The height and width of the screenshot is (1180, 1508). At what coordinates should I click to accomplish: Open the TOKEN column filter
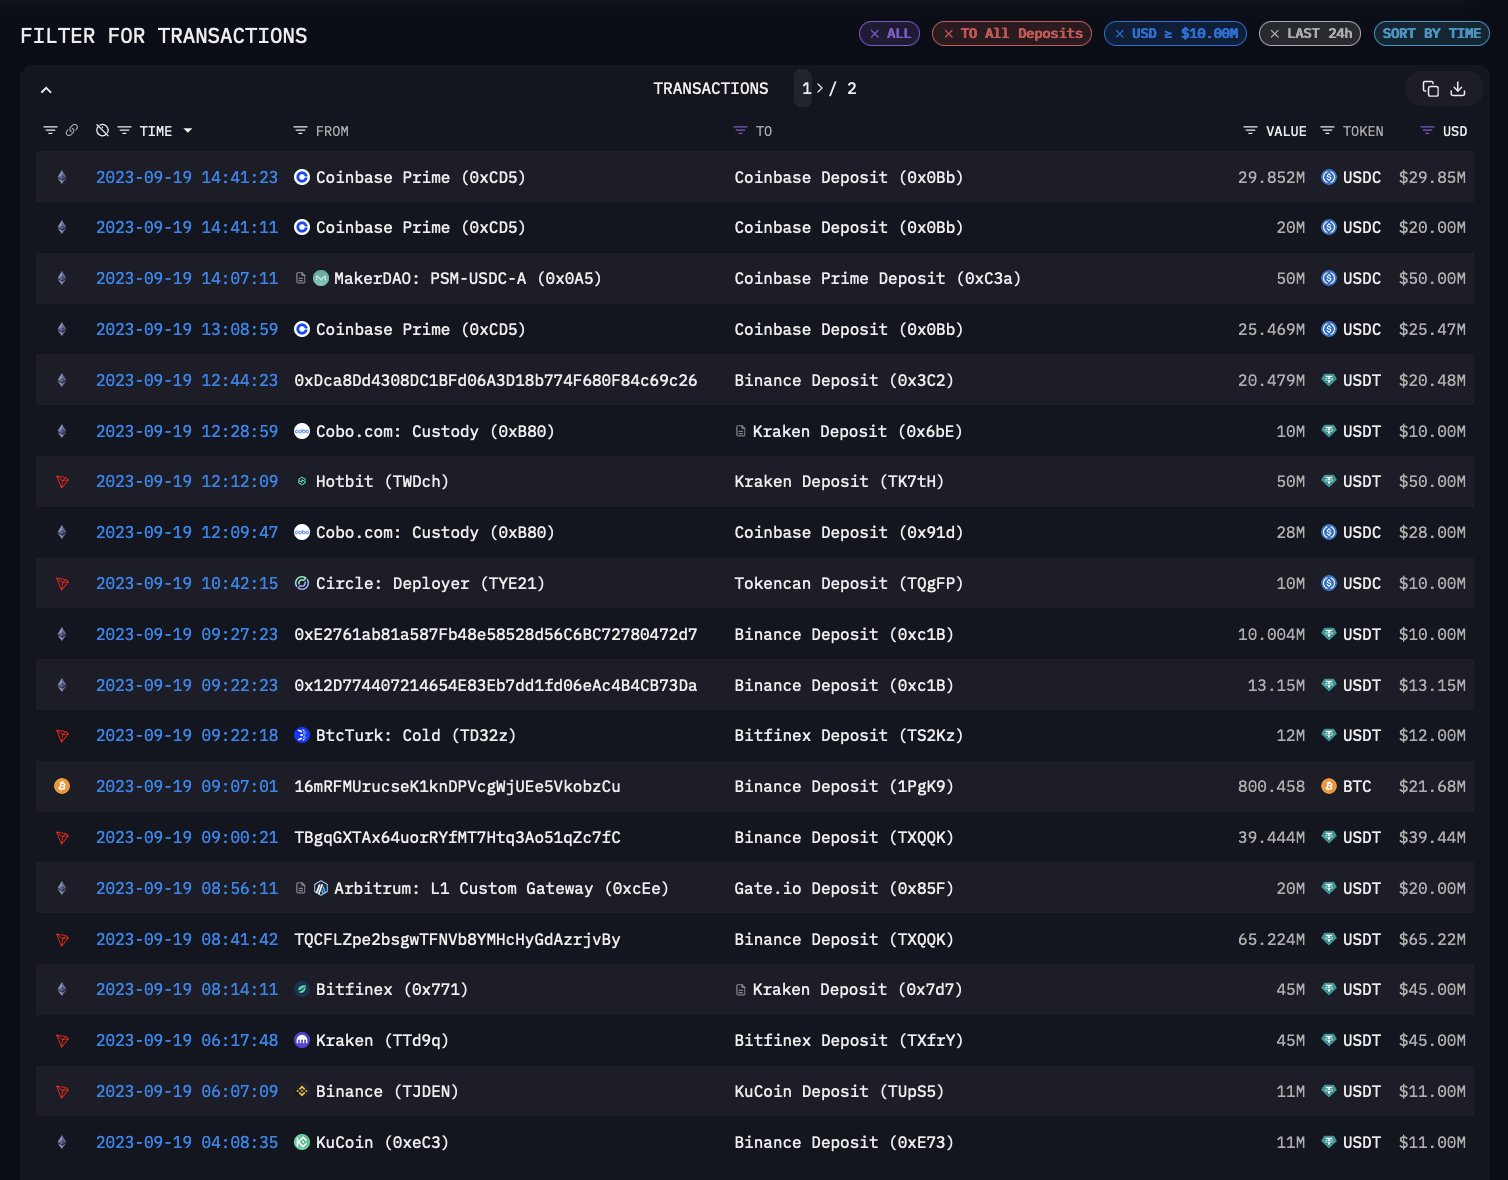[1327, 131]
